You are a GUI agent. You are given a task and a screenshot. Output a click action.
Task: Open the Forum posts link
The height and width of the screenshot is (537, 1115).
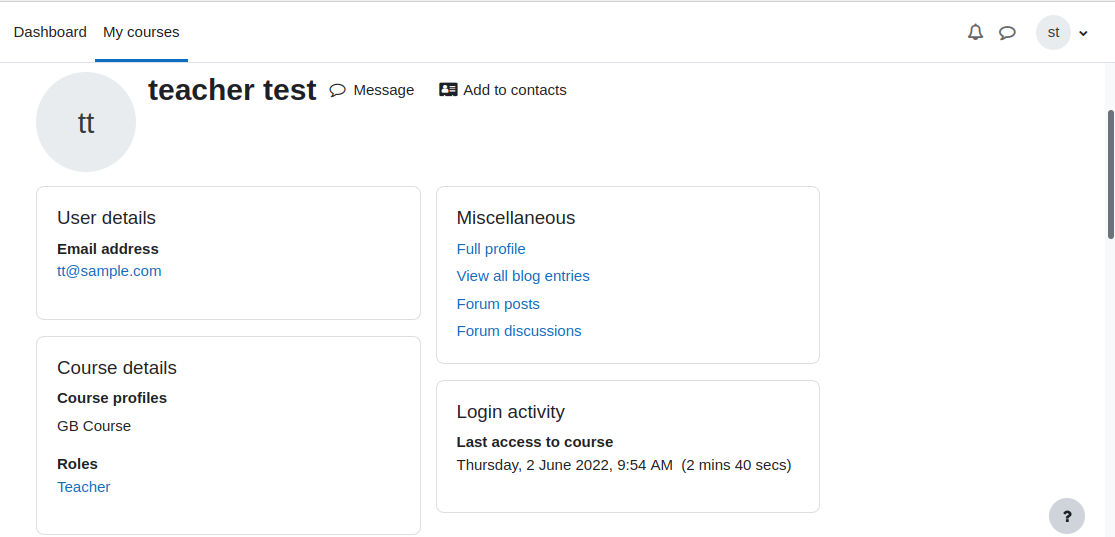point(498,304)
